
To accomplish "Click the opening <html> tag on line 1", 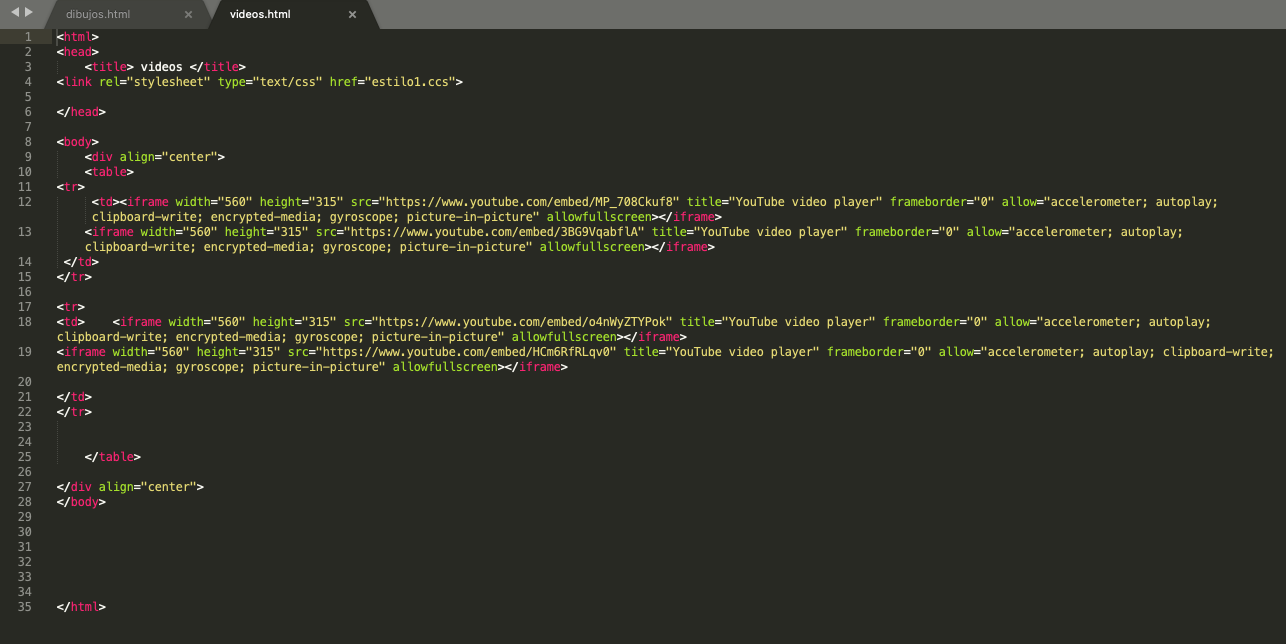I will (x=78, y=37).
